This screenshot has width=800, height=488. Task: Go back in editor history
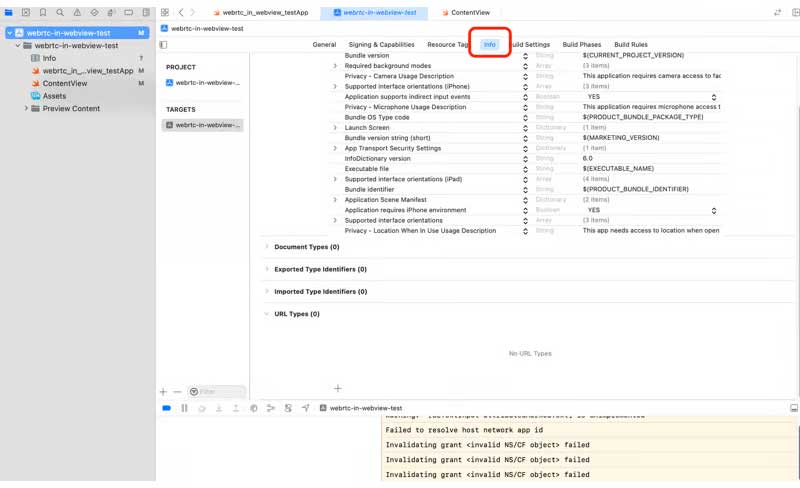click(181, 12)
